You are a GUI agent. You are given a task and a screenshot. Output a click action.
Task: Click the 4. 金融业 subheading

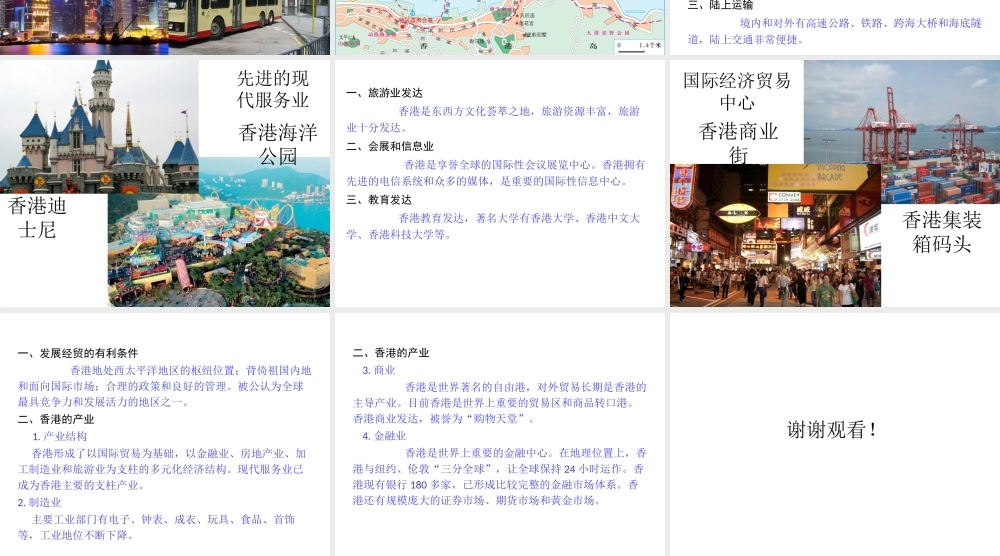tap(384, 436)
